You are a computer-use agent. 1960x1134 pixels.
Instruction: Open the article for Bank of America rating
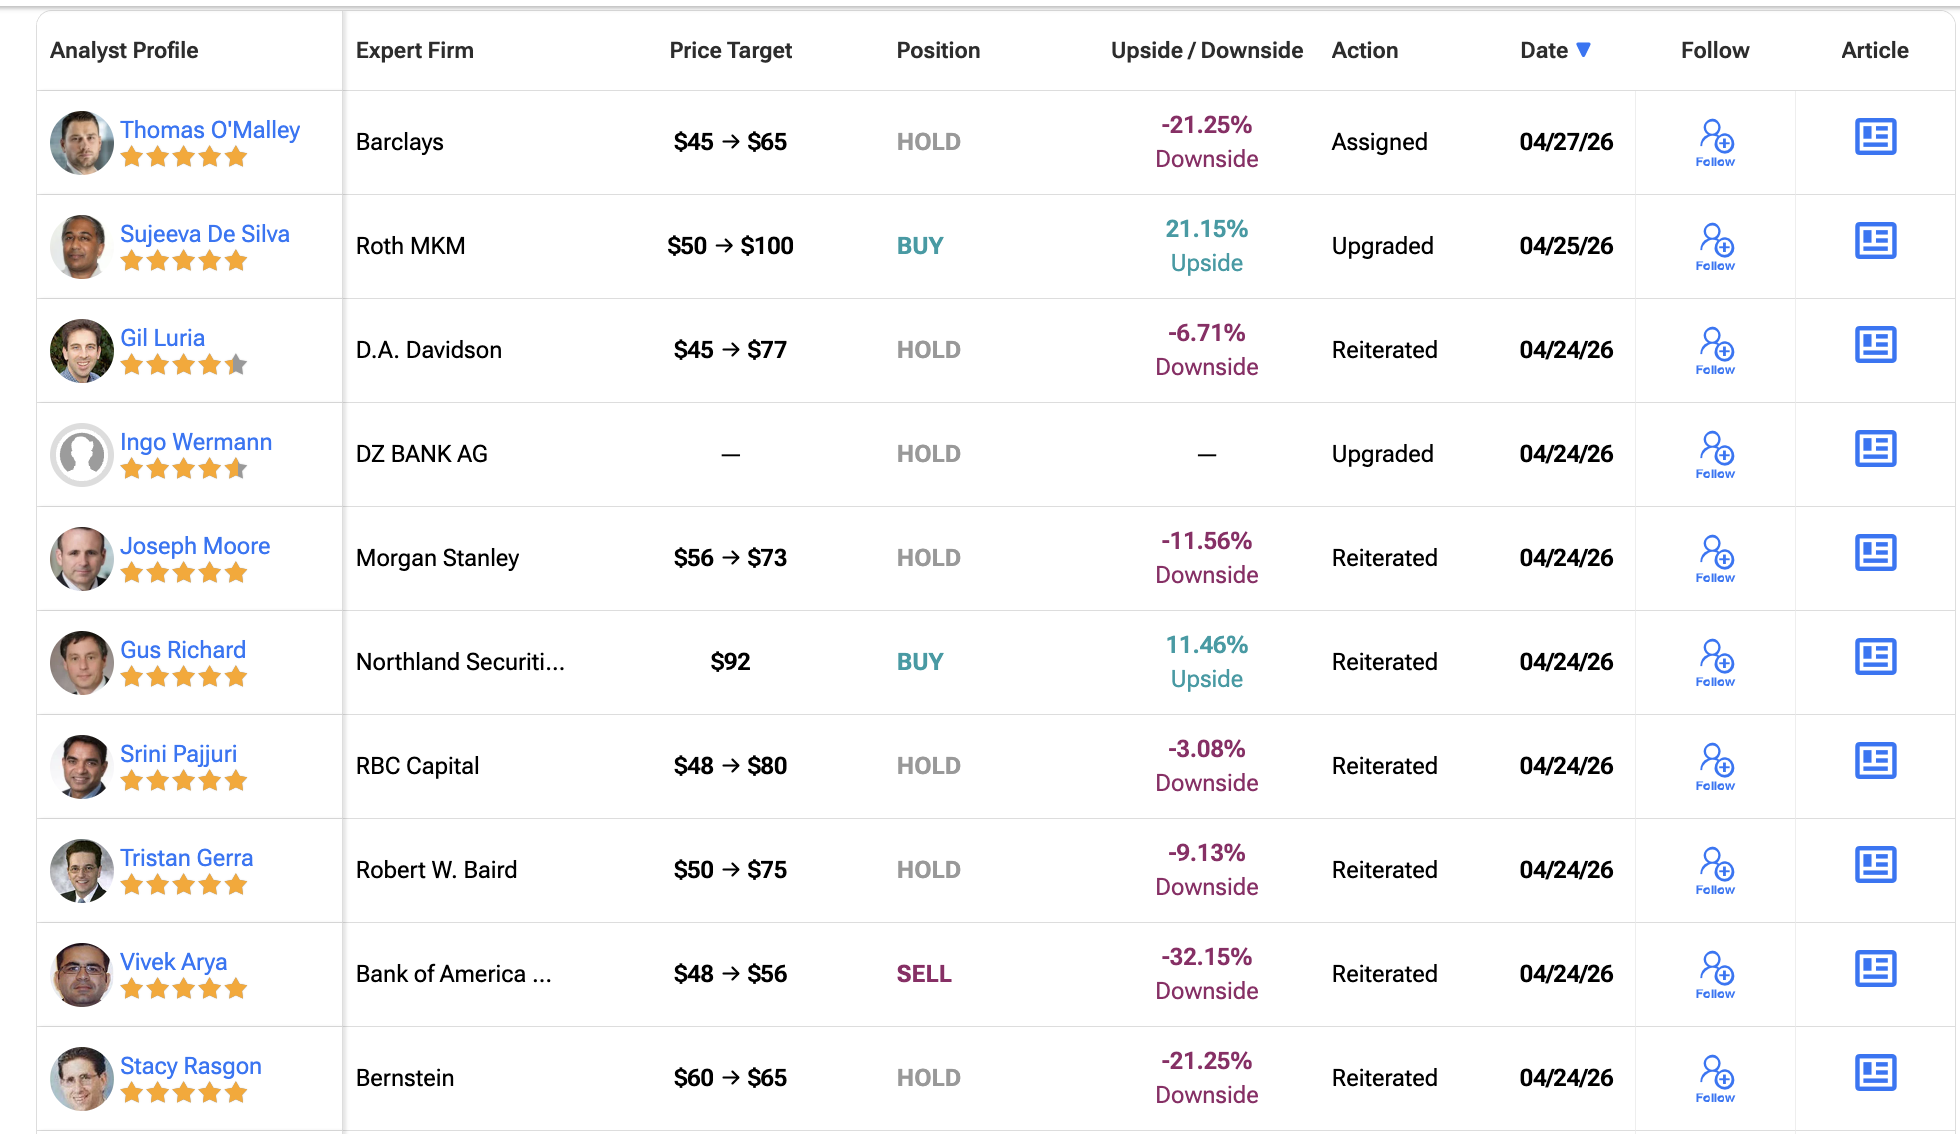(1875, 969)
